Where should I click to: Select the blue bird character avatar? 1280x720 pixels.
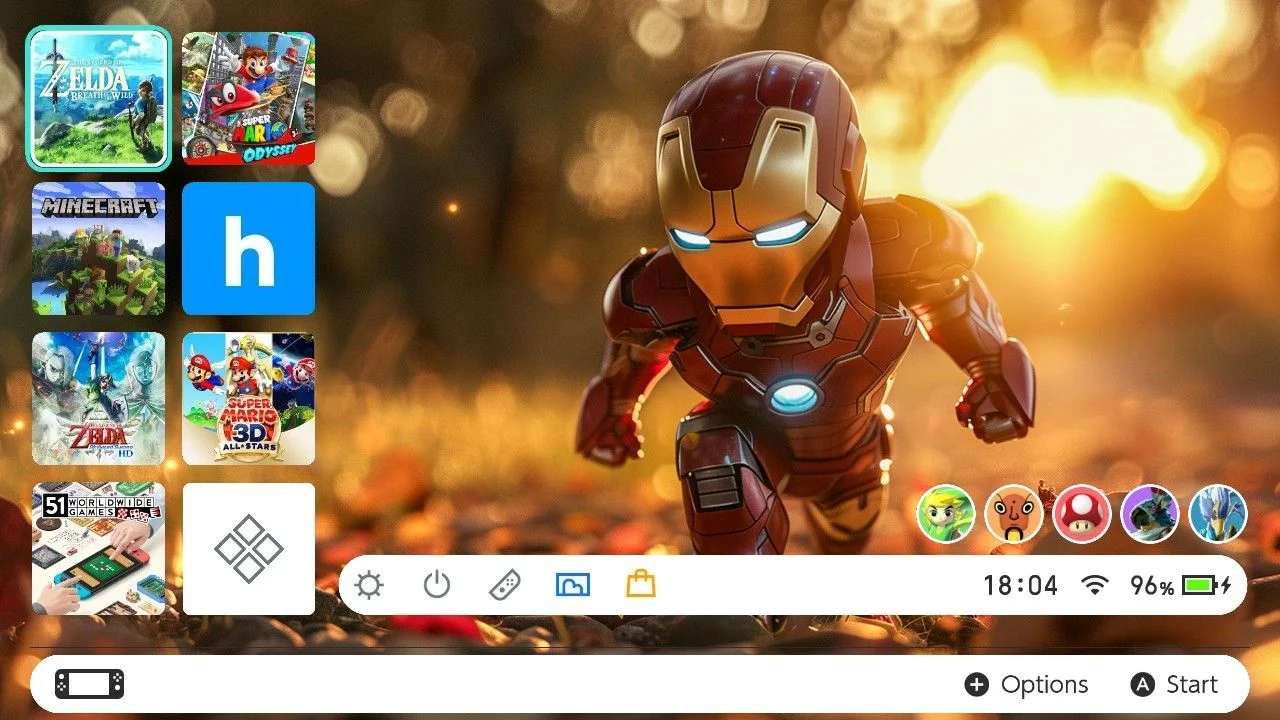tap(1218, 514)
